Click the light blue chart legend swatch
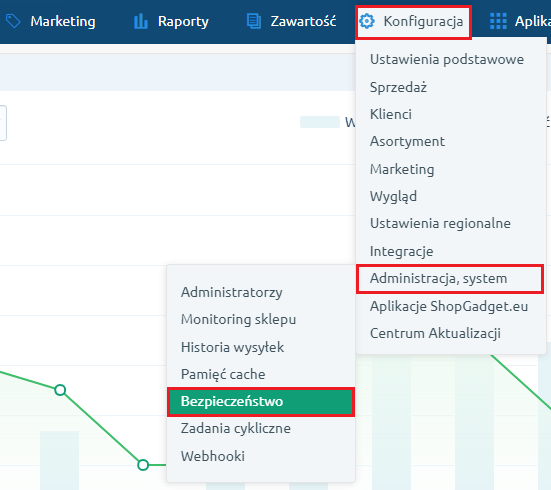This screenshot has width=551, height=490. (x=320, y=122)
